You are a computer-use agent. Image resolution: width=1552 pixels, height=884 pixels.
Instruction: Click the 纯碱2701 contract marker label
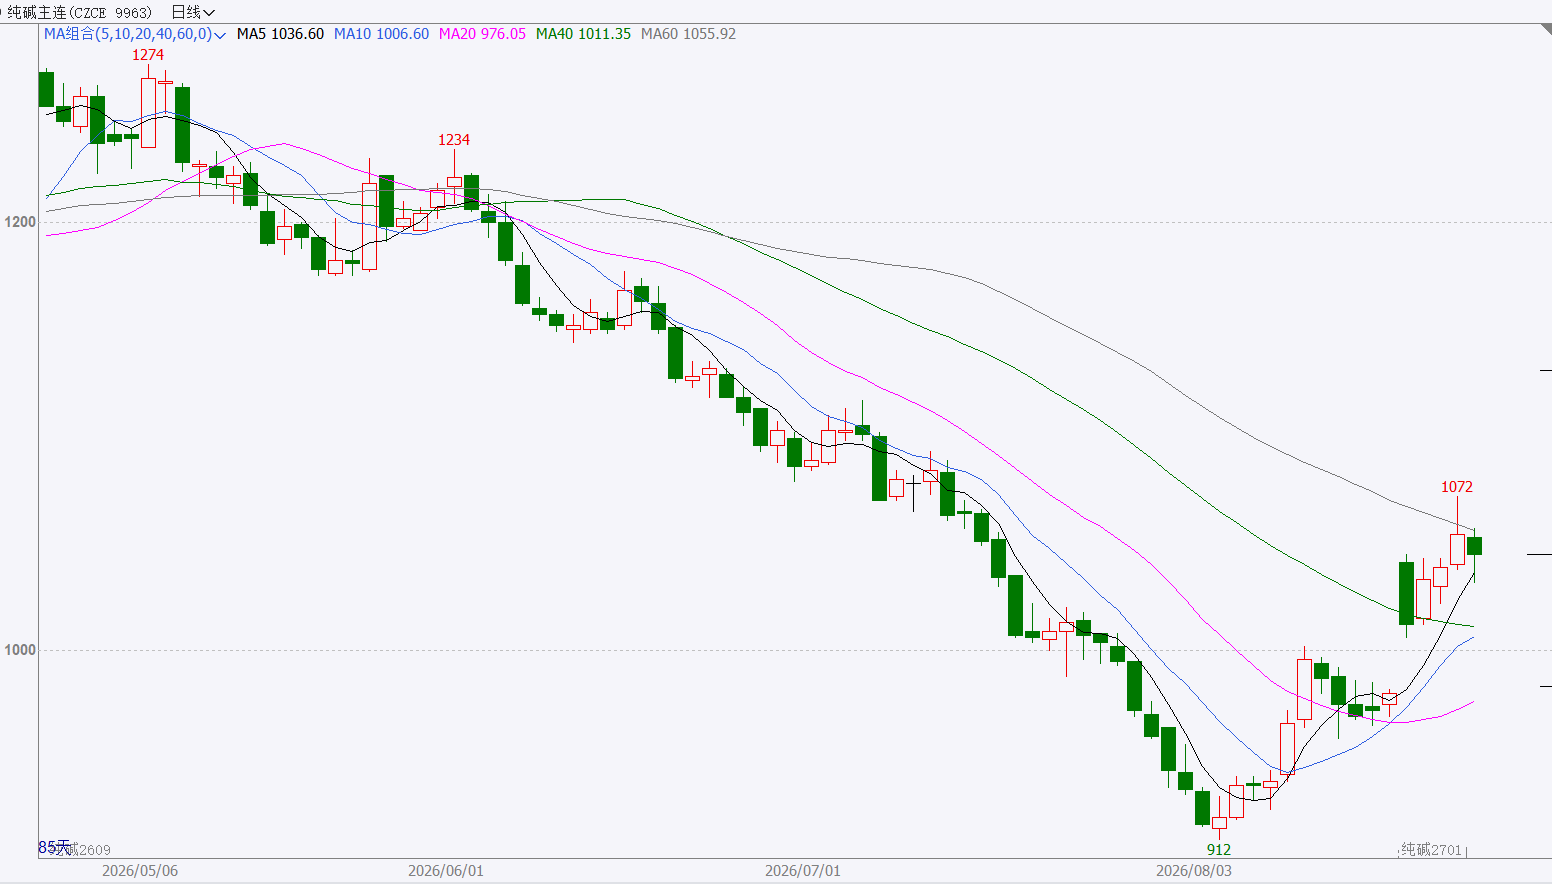[1431, 850]
